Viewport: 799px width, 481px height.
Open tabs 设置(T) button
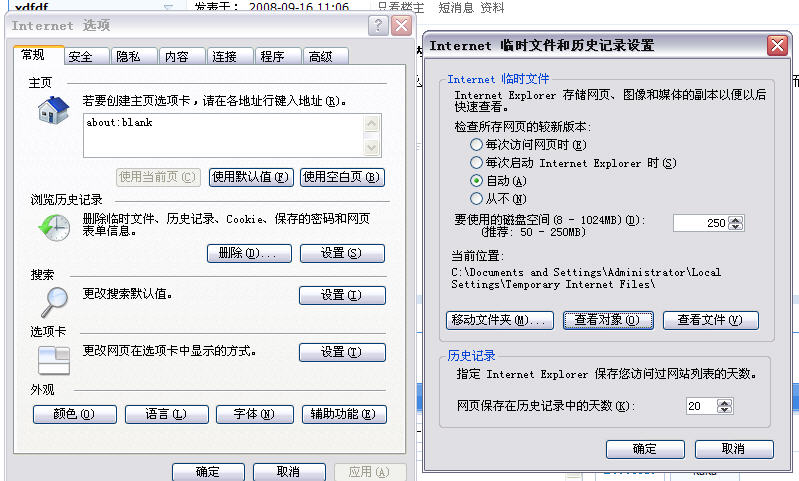(x=342, y=352)
